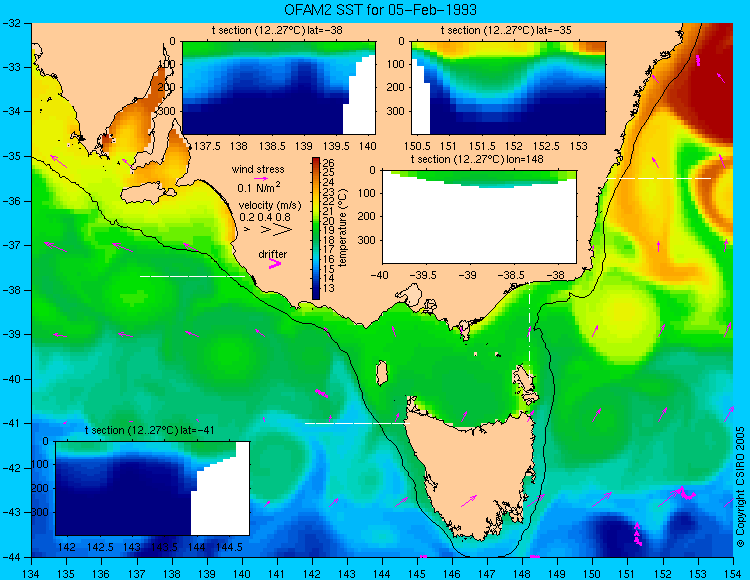Click the white dashed section line near lat -38

click(192, 276)
